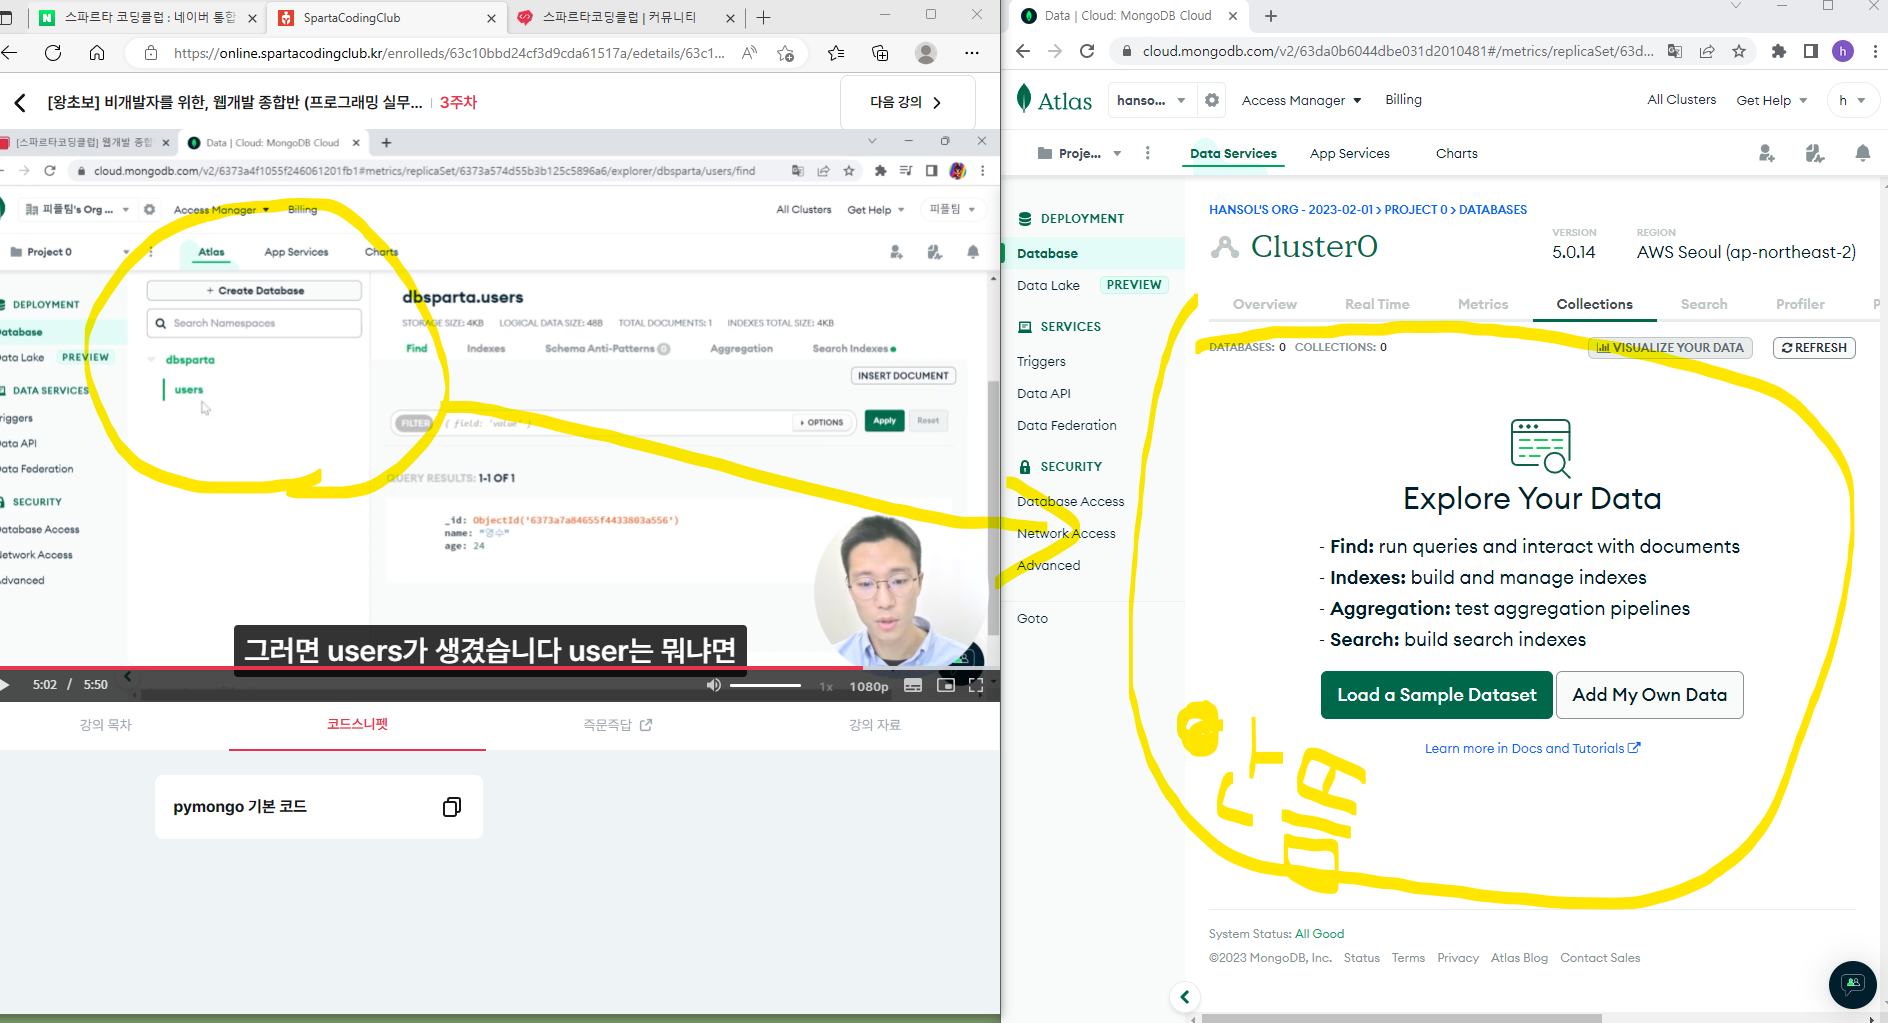Open the 'h' user account dropdown
Viewport: 1888px width, 1023px height.
1852,100
